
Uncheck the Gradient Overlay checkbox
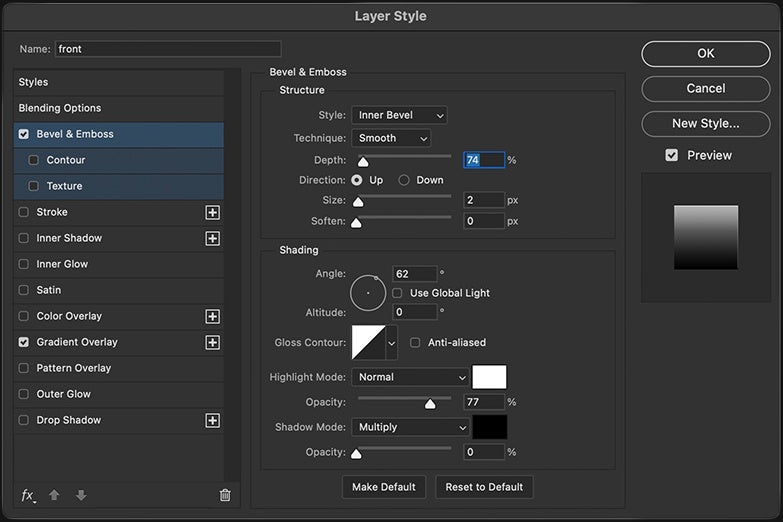tap(23, 342)
